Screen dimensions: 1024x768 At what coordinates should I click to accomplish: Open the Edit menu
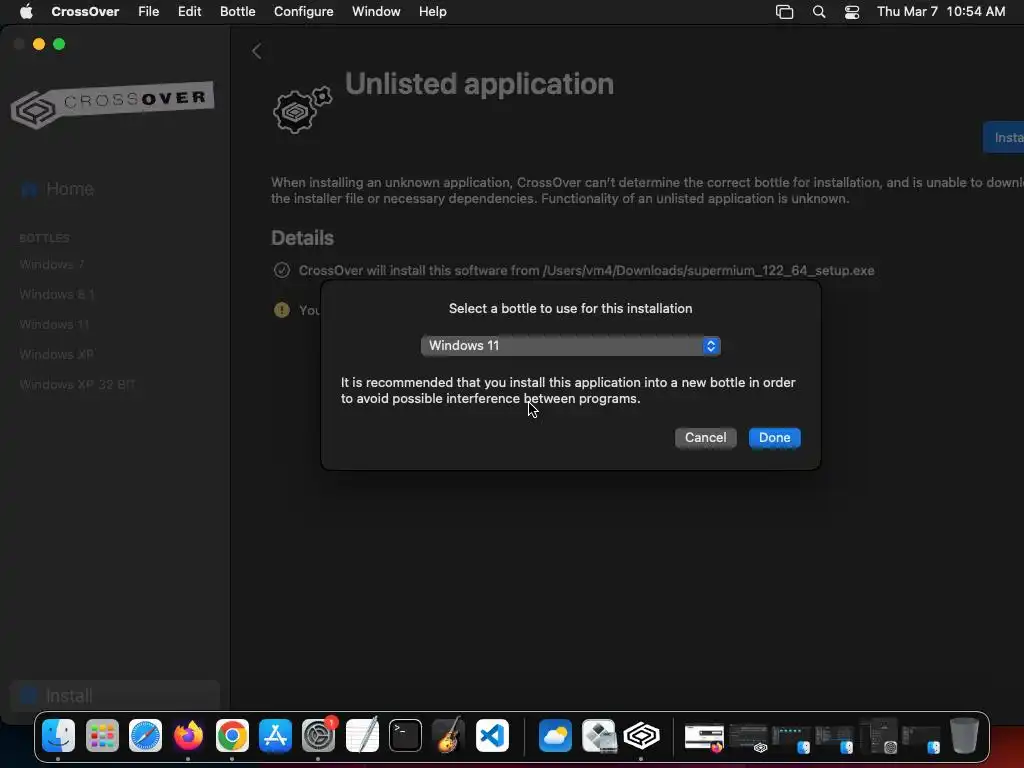coord(189,12)
